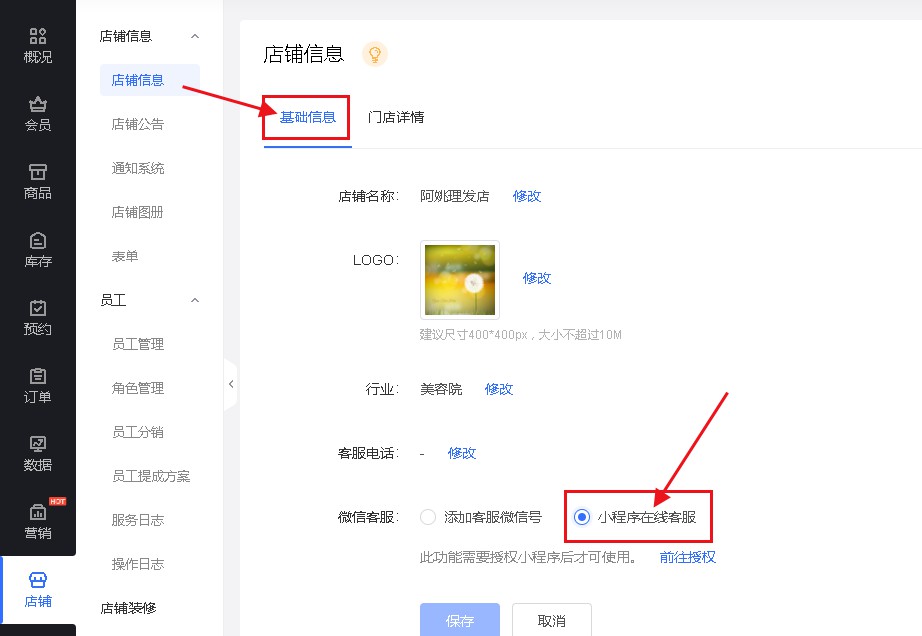
Task: Open 员工提成方案 in the side menu
Action: click(151, 476)
